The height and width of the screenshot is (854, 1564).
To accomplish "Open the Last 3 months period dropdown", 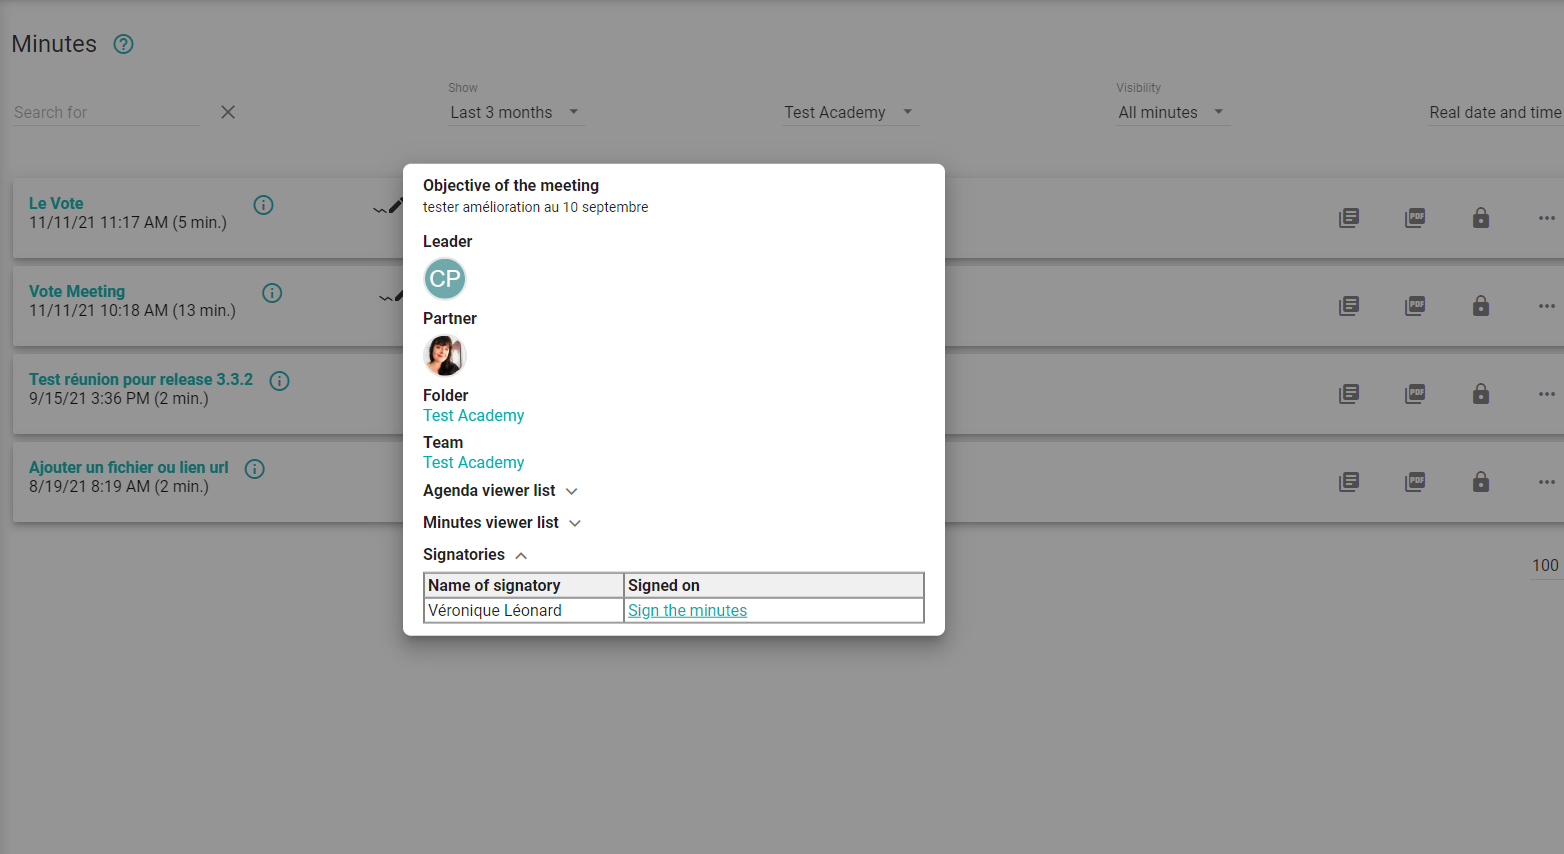I will tap(515, 112).
